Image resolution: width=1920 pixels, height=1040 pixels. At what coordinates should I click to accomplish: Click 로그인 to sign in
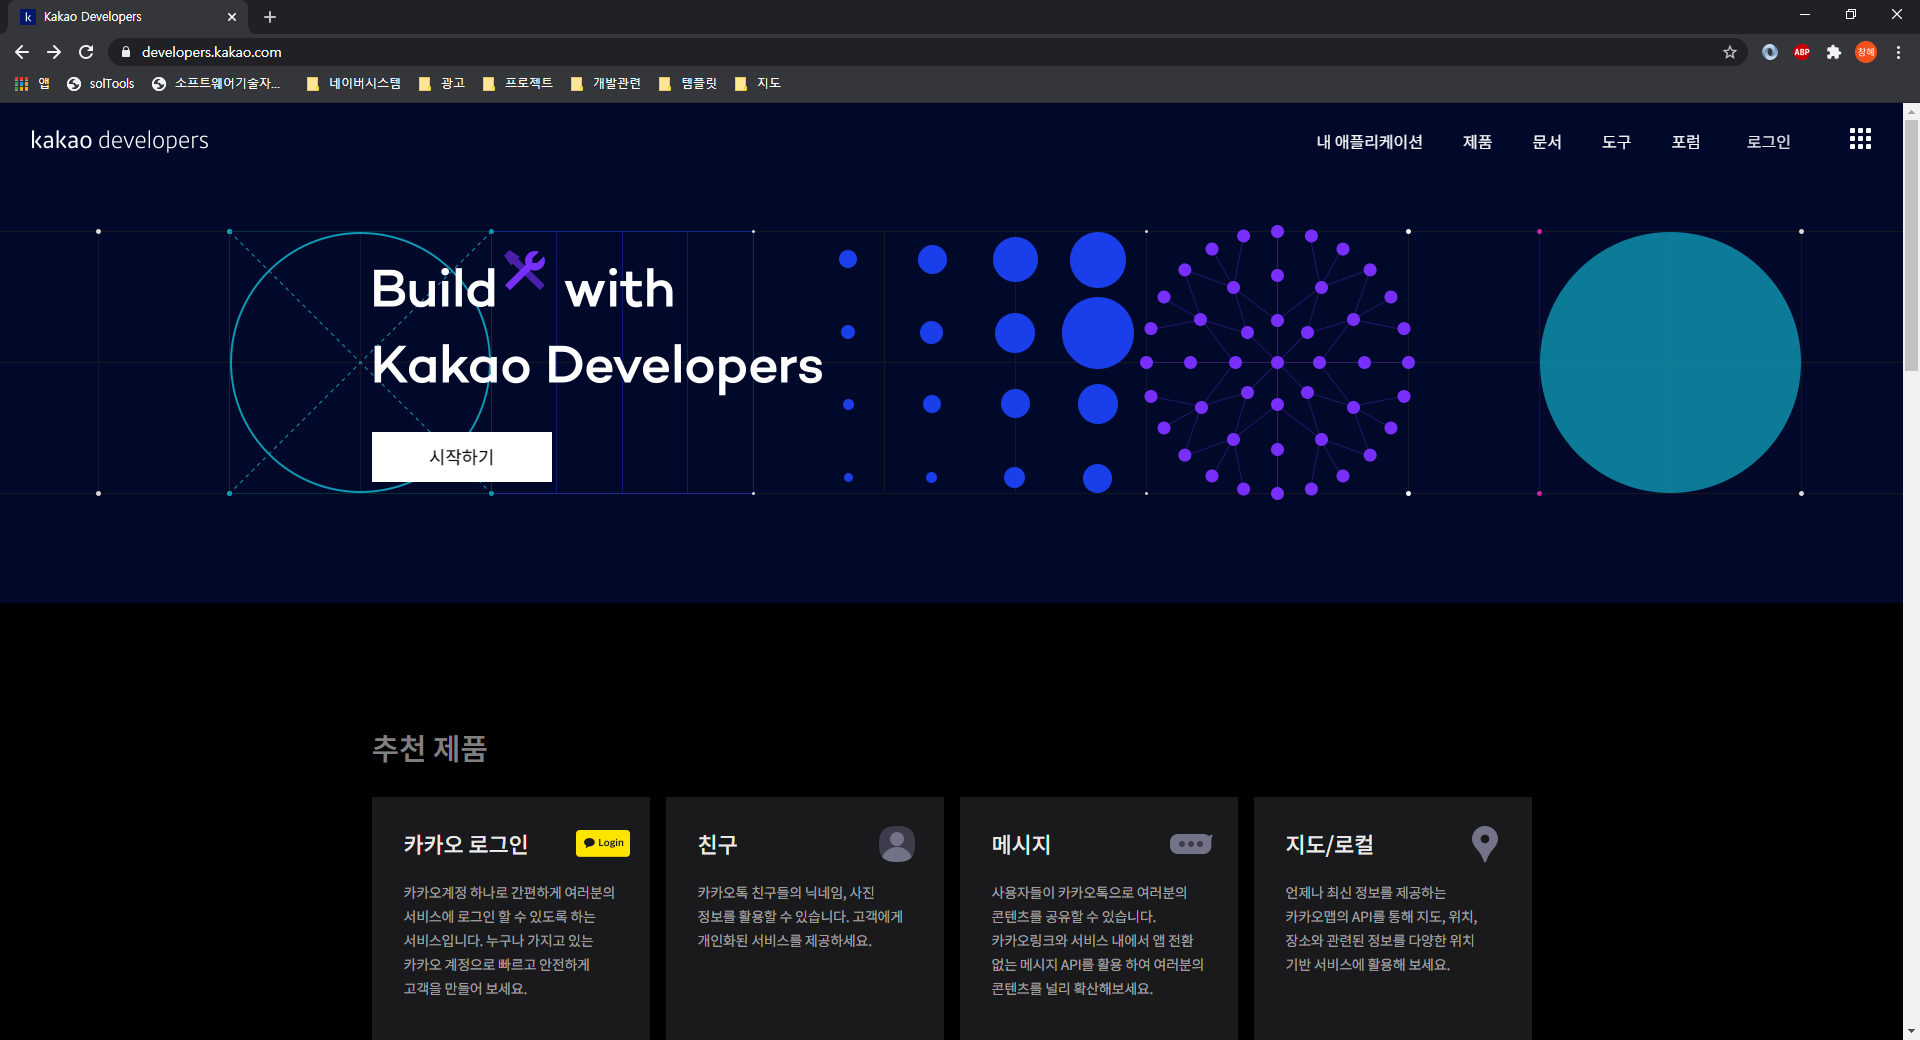click(1768, 142)
